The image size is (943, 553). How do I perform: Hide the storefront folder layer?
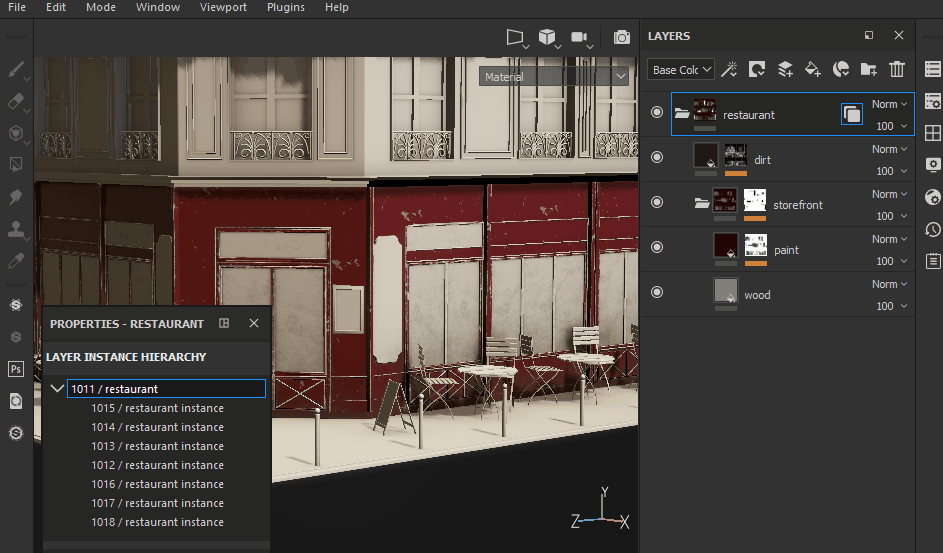click(x=657, y=202)
